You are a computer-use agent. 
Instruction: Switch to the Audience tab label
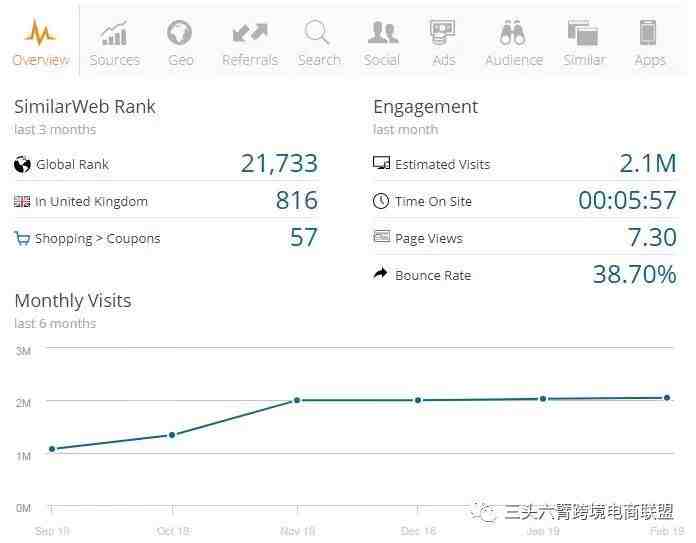(x=514, y=60)
